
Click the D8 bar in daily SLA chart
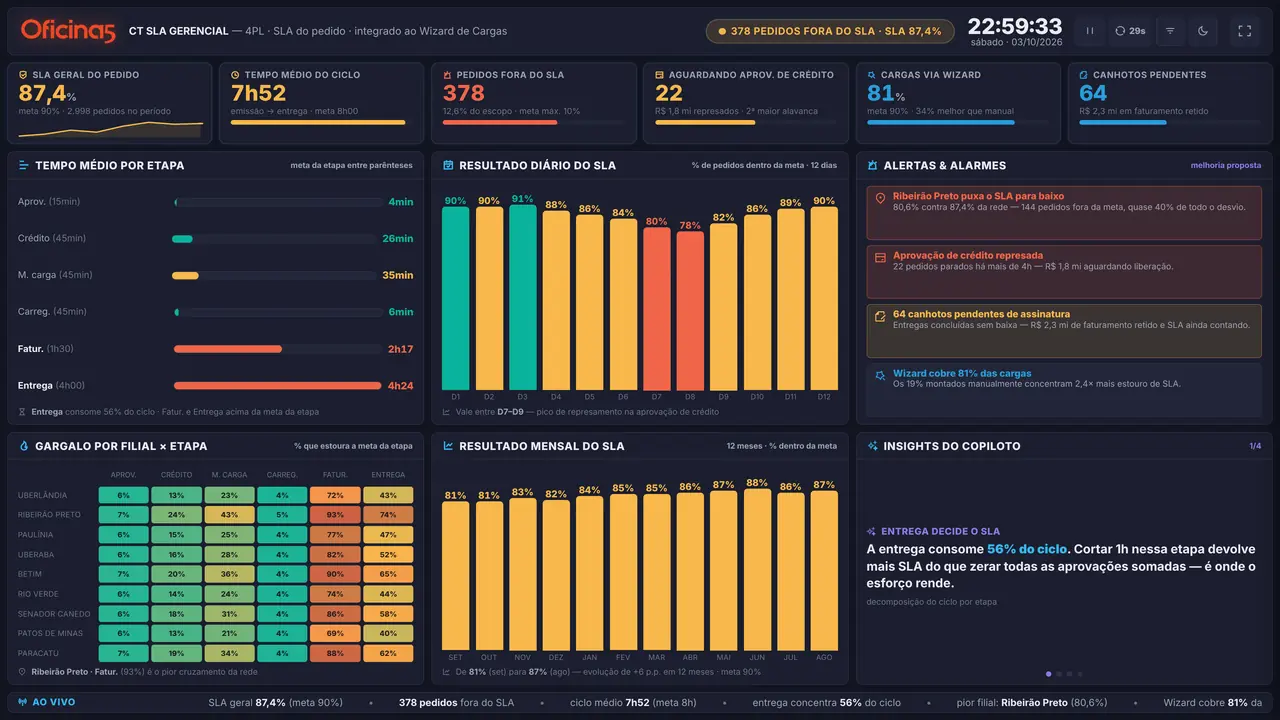(x=690, y=311)
